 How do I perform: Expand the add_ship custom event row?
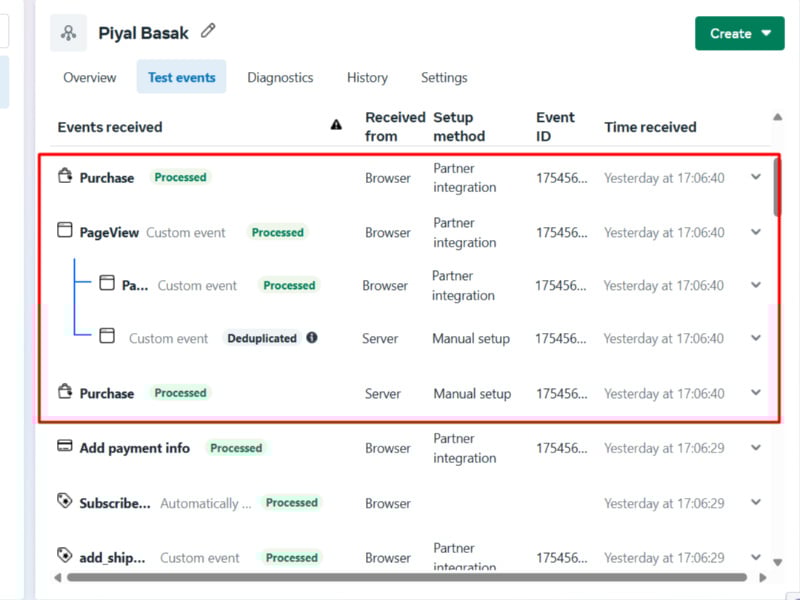(x=757, y=557)
